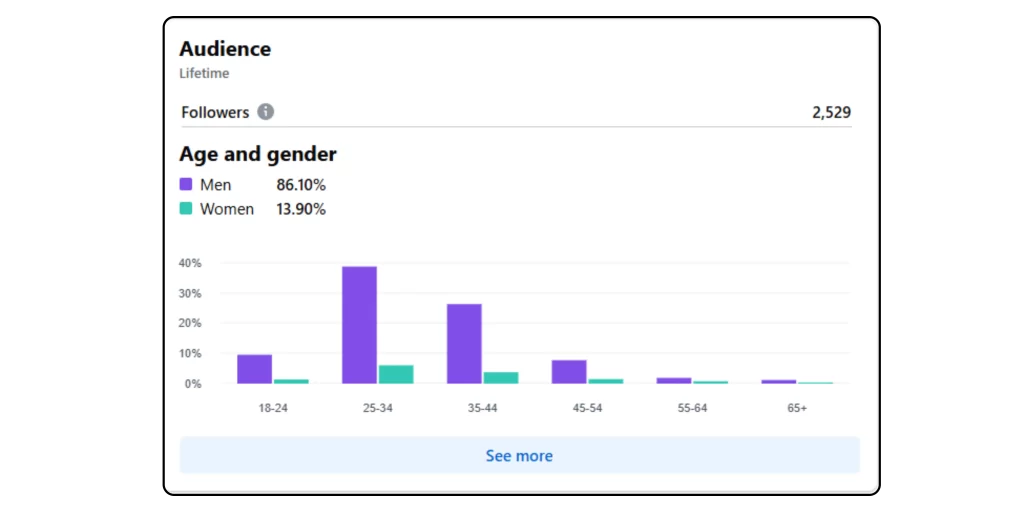Click the teal Women legend swatch
This screenshot has height=512, width=1024.
pyautogui.click(x=186, y=209)
